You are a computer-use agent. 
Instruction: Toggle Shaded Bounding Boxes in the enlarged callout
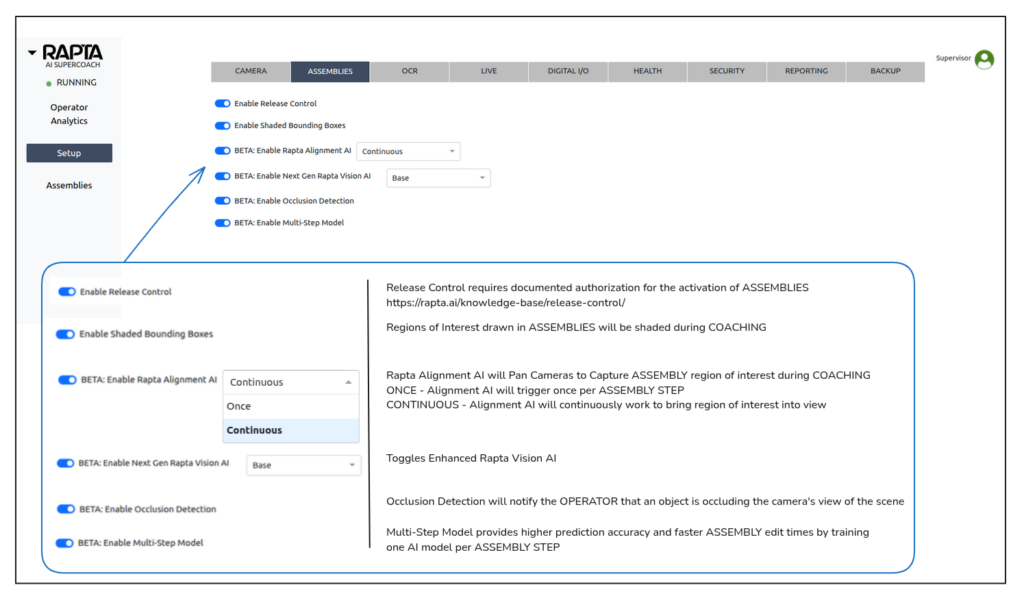(x=65, y=334)
